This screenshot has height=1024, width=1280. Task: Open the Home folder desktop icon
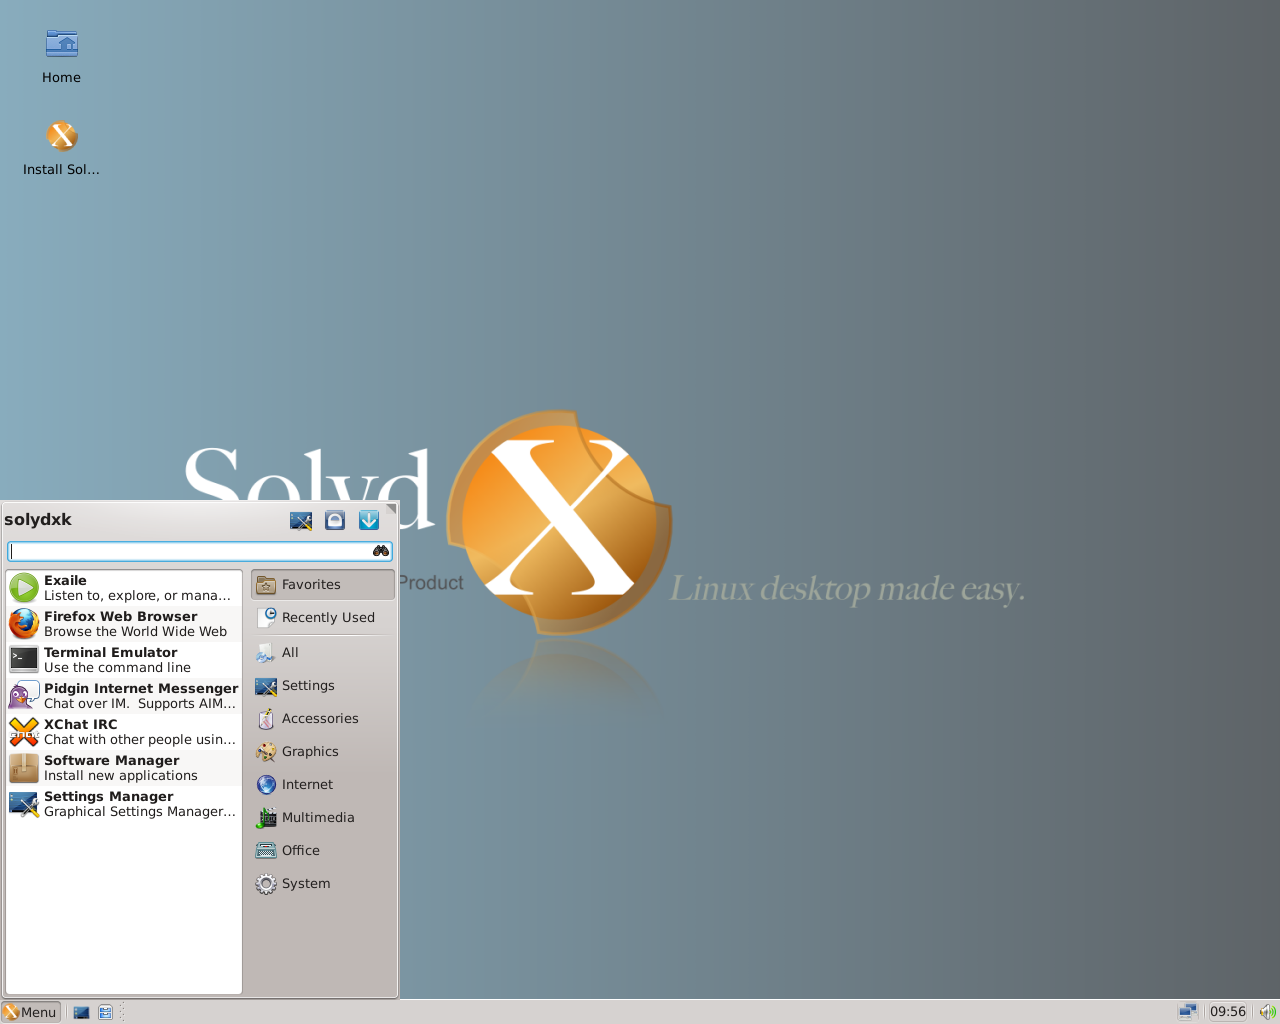click(61, 57)
